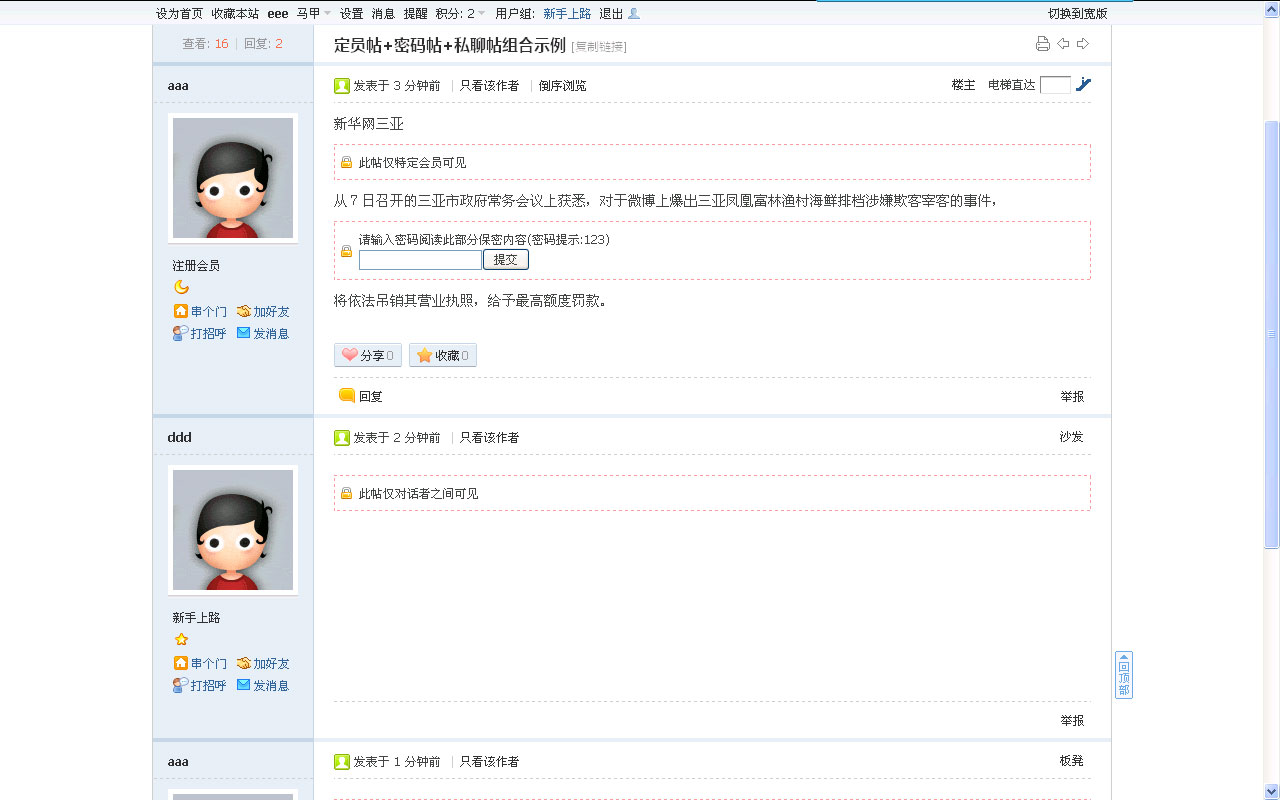The width and height of the screenshot is (1280, 800).
Task: Click the password input field
Action: tap(420, 260)
